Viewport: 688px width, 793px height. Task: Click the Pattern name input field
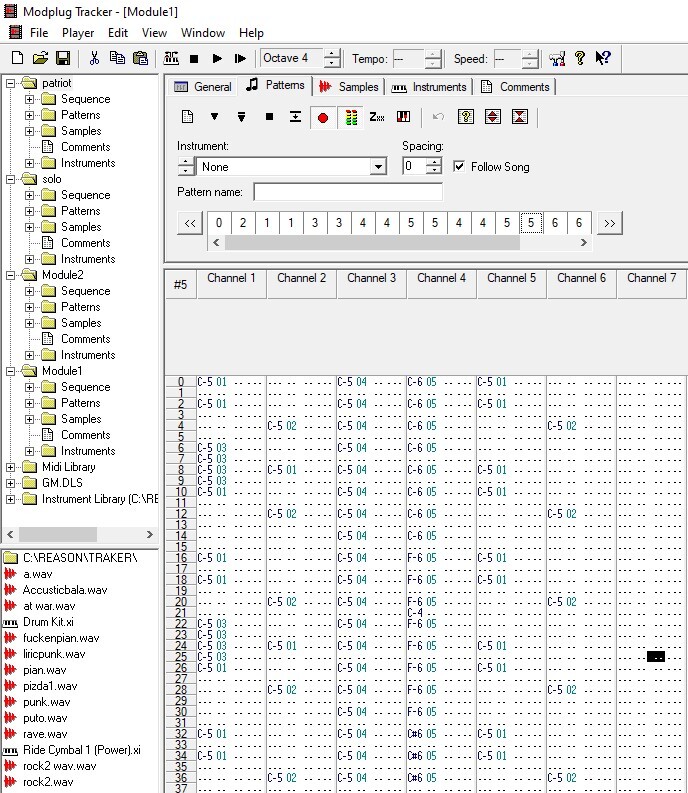tap(348, 192)
